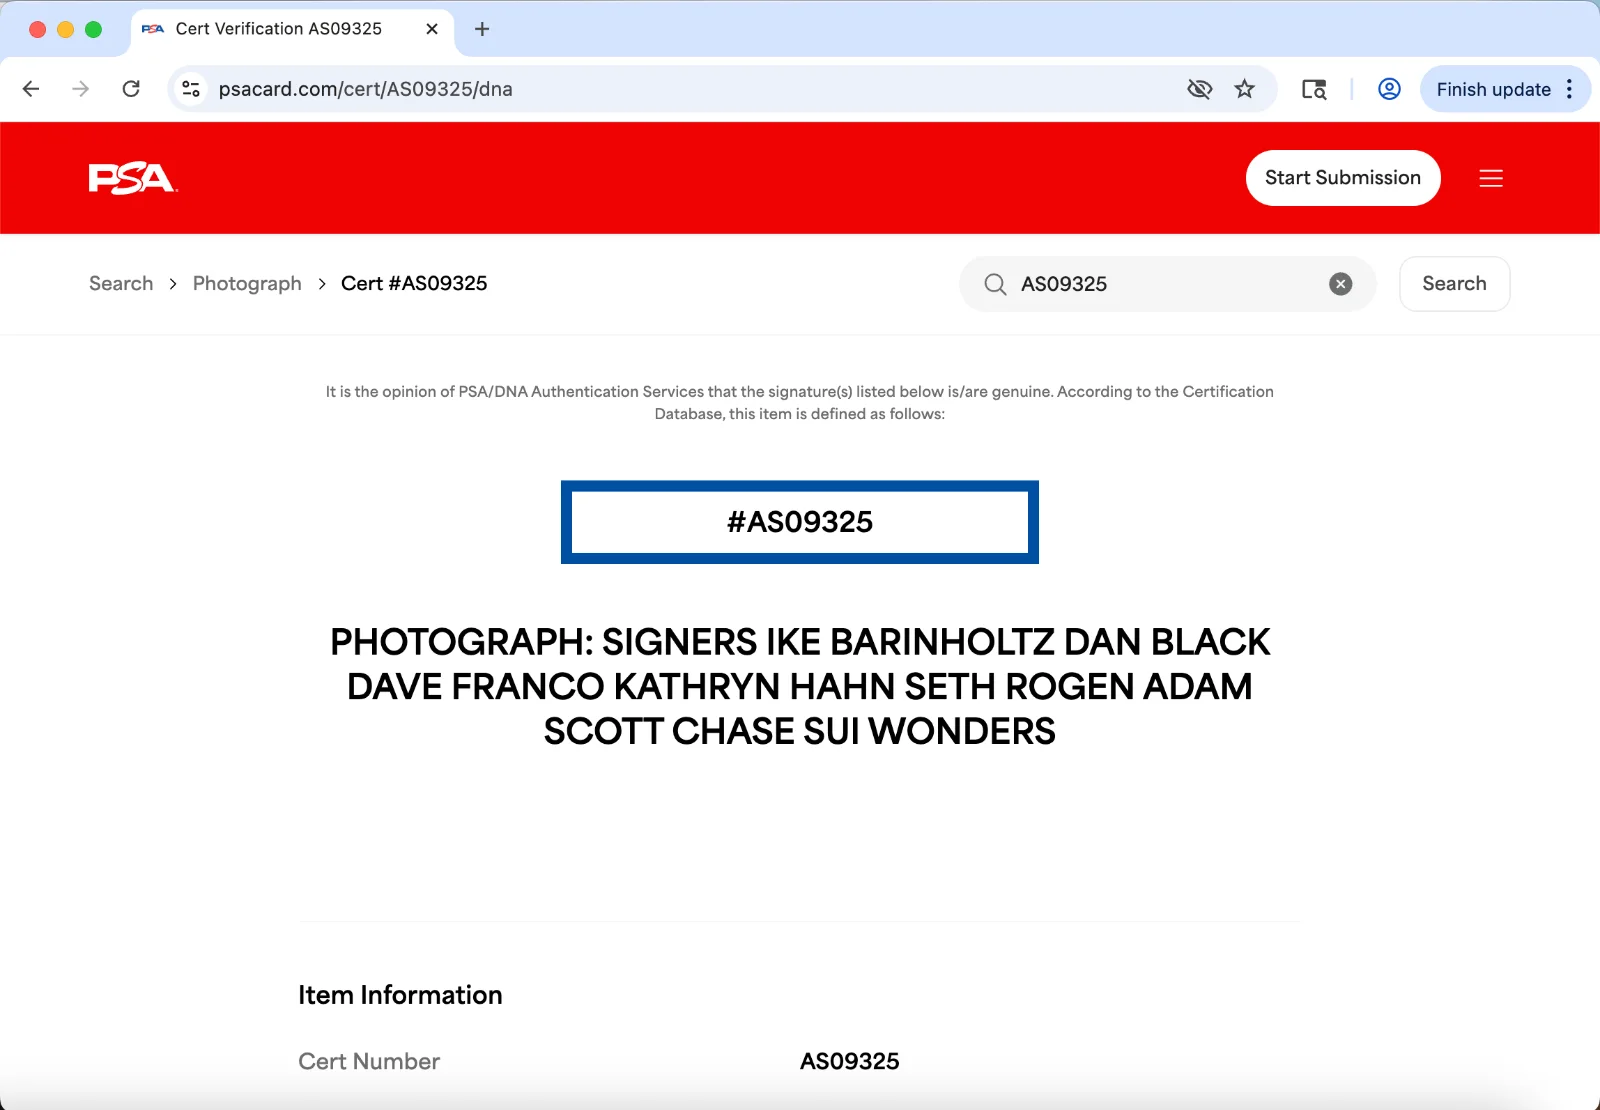
Task: Click the AS09325 cert number value
Action: click(850, 1062)
